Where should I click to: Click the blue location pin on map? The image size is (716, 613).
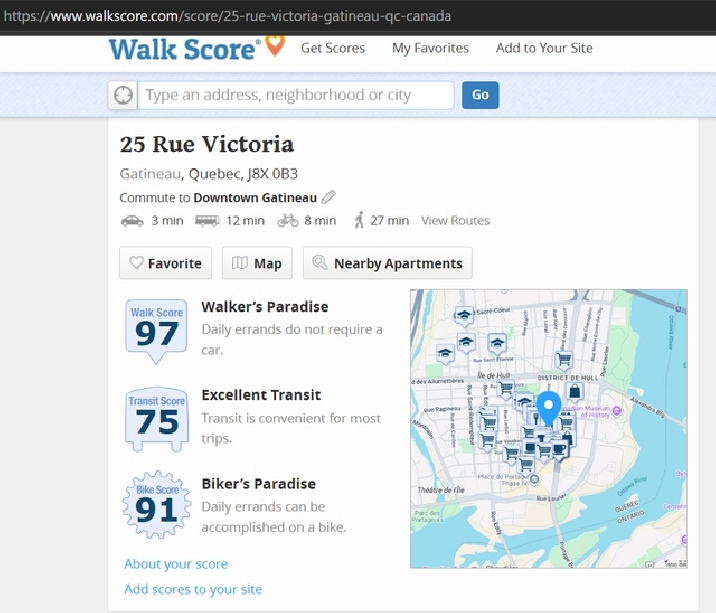pyautogui.click(x=548, y=408)
